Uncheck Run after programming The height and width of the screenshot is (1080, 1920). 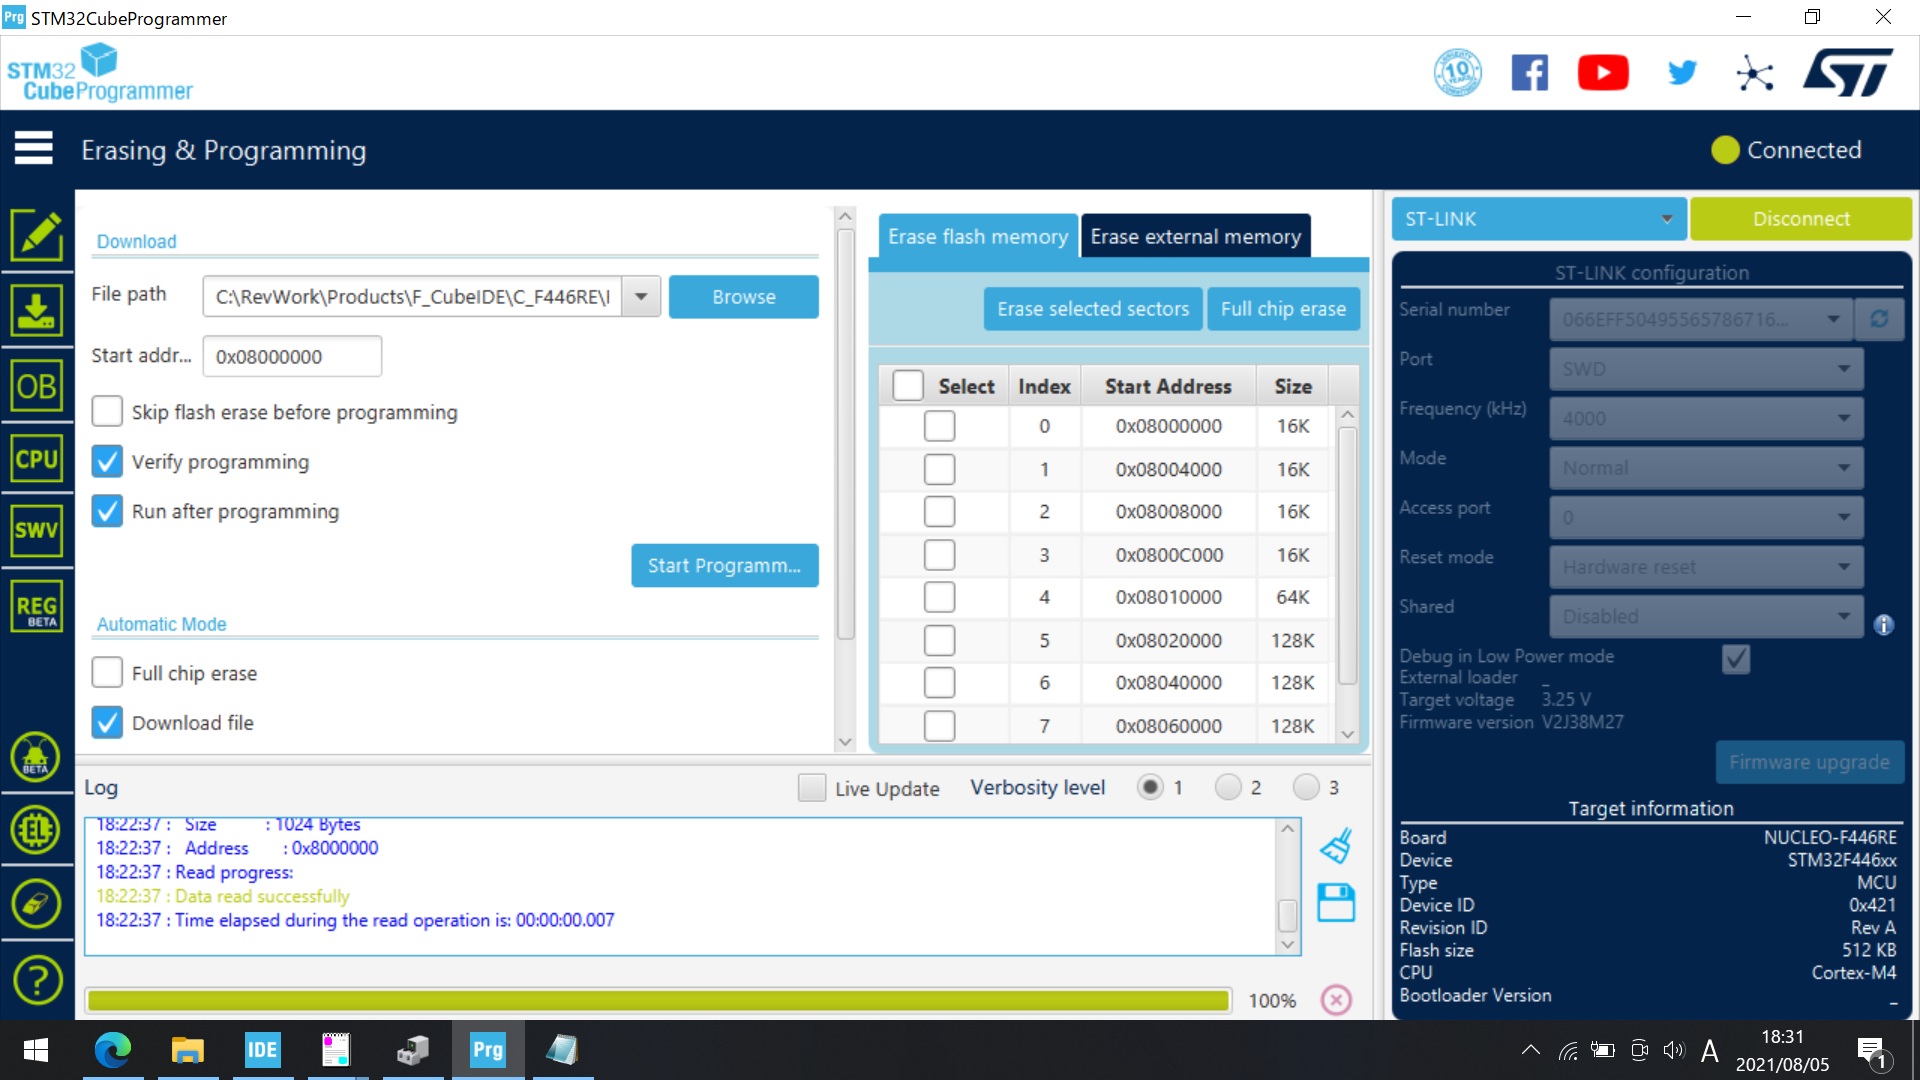point(107,511)
